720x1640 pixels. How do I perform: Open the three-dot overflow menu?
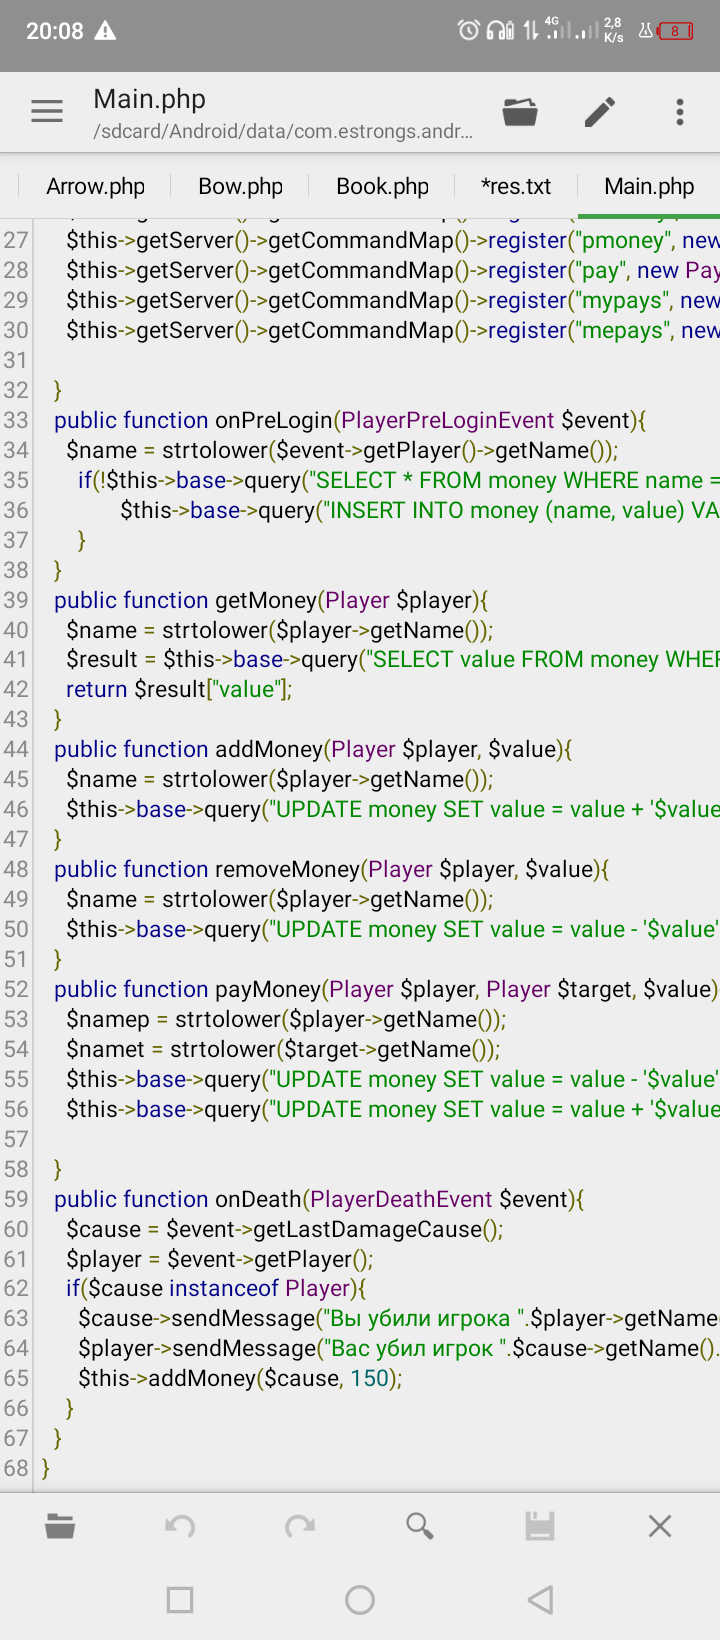pos(680,111)
